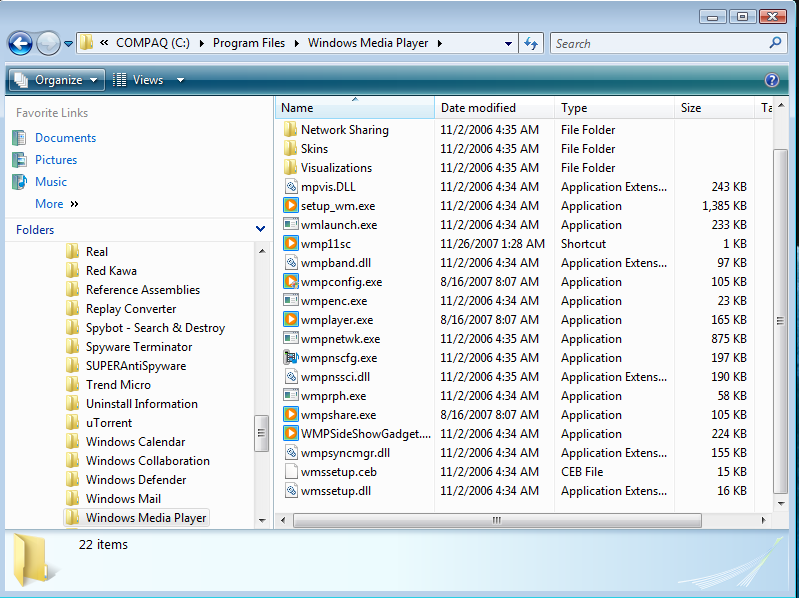Select the wmssetup.dll icon
The height and width of the screenshot is (598, 799).
[290, 491]
